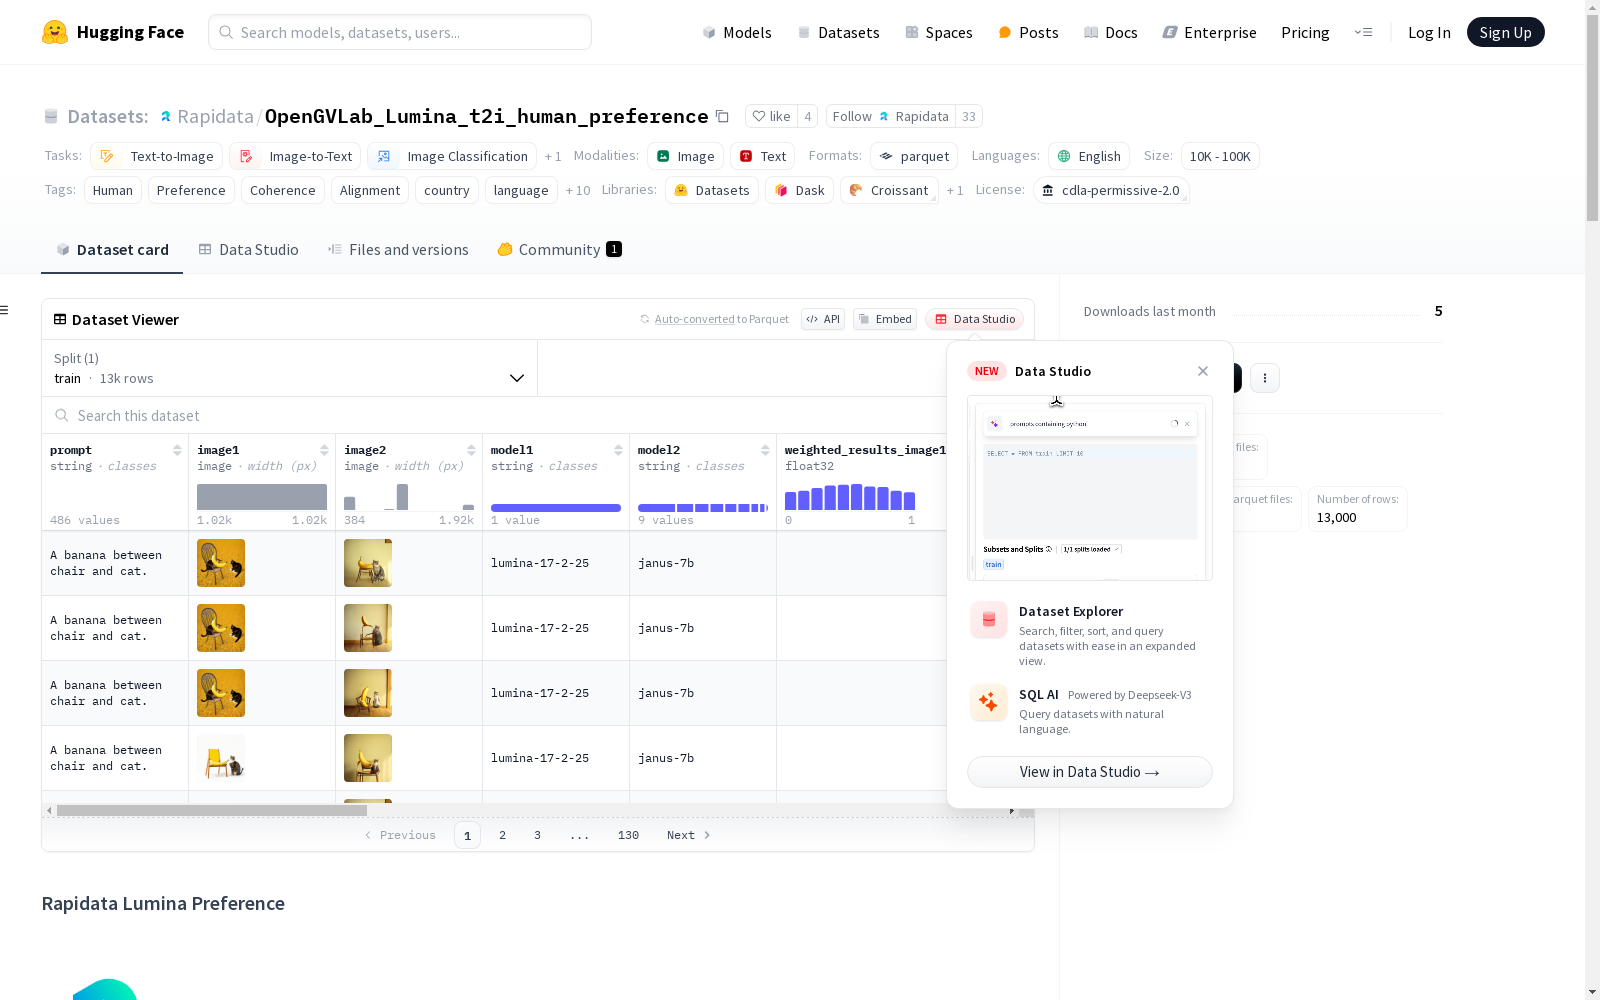Click the SQL AI sparkle icon
This screenshot has height=1000, width=1600.
(989, 703)
